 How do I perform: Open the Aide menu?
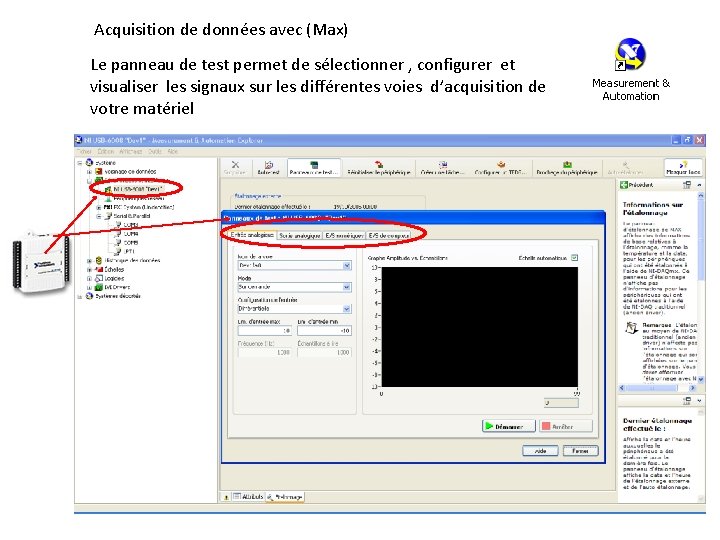point(173,151)
